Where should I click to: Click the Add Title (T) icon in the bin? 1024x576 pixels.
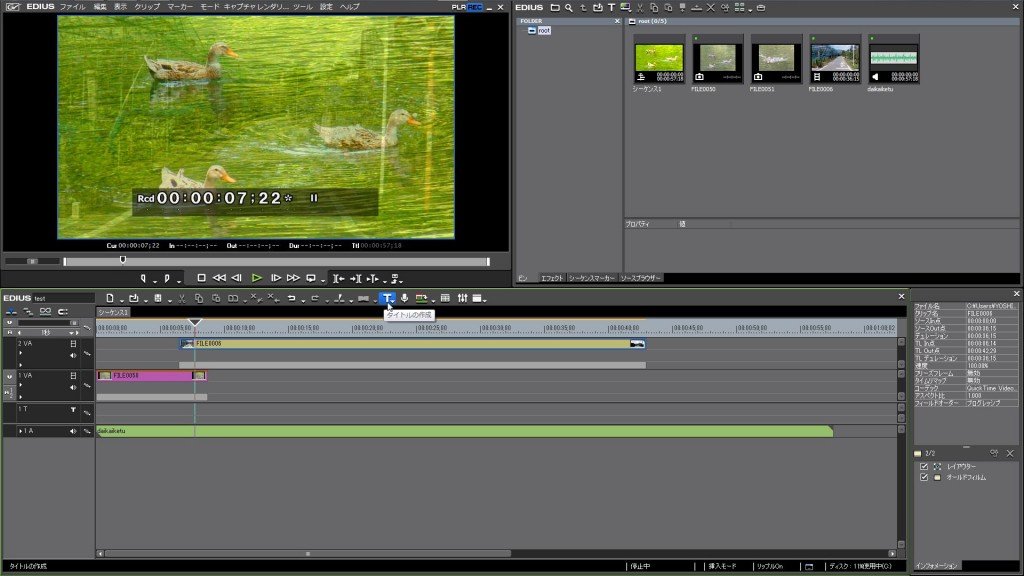(x=611, y=8)
